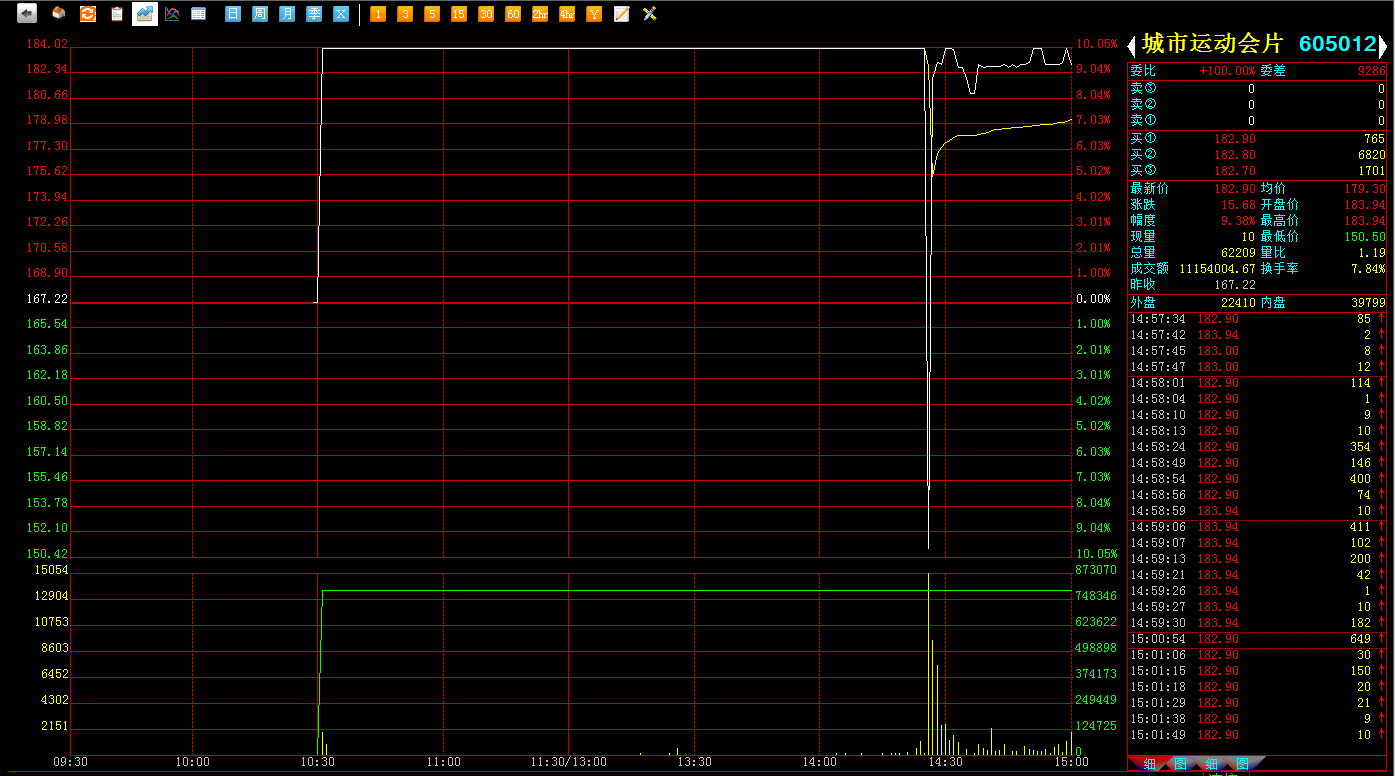Click the back arrow toolbar icon
The height and width of the screenshot is (776, 1395).
click(x=27, y=14)
